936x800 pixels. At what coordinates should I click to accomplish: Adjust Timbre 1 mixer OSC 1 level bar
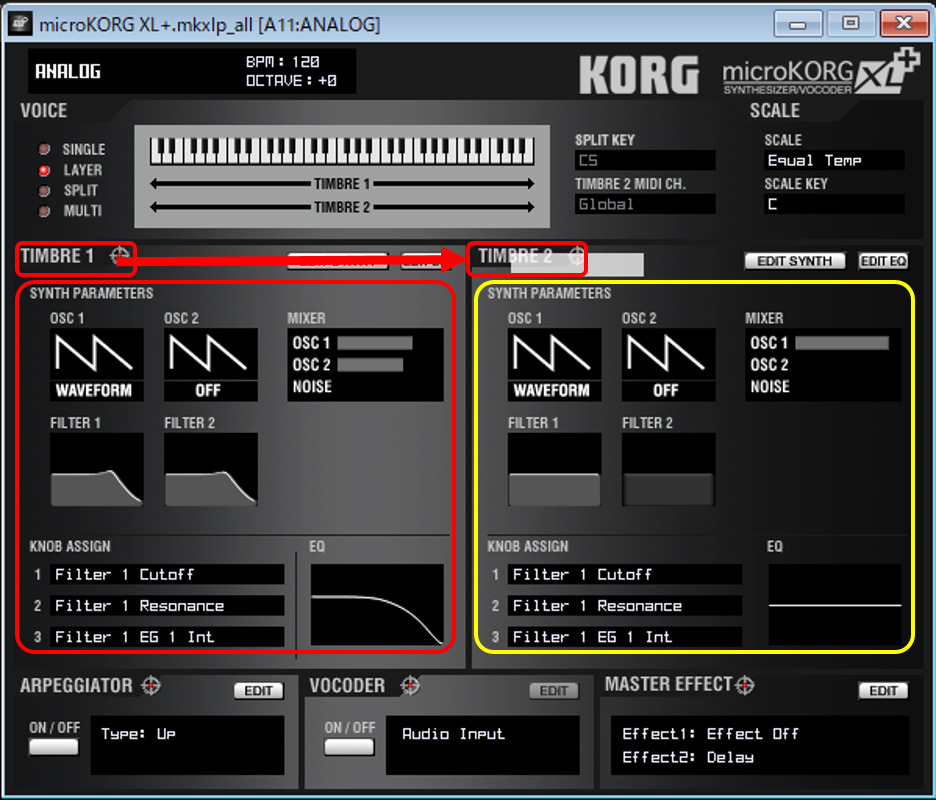click(x=375, y=343)
